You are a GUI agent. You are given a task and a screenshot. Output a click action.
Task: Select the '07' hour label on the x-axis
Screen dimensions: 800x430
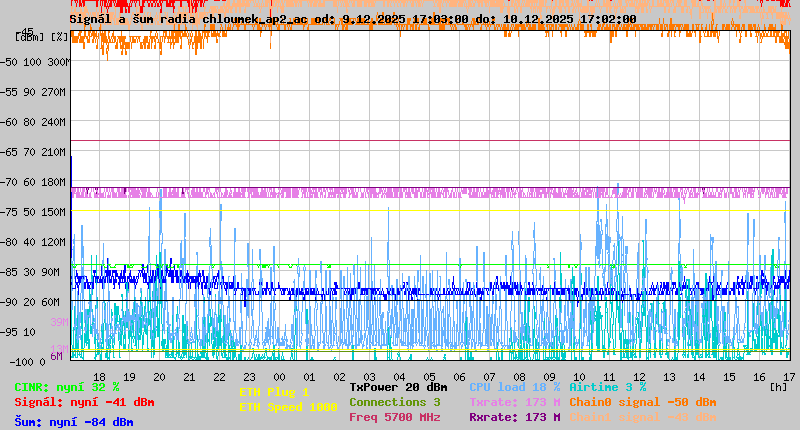point(489,377)
